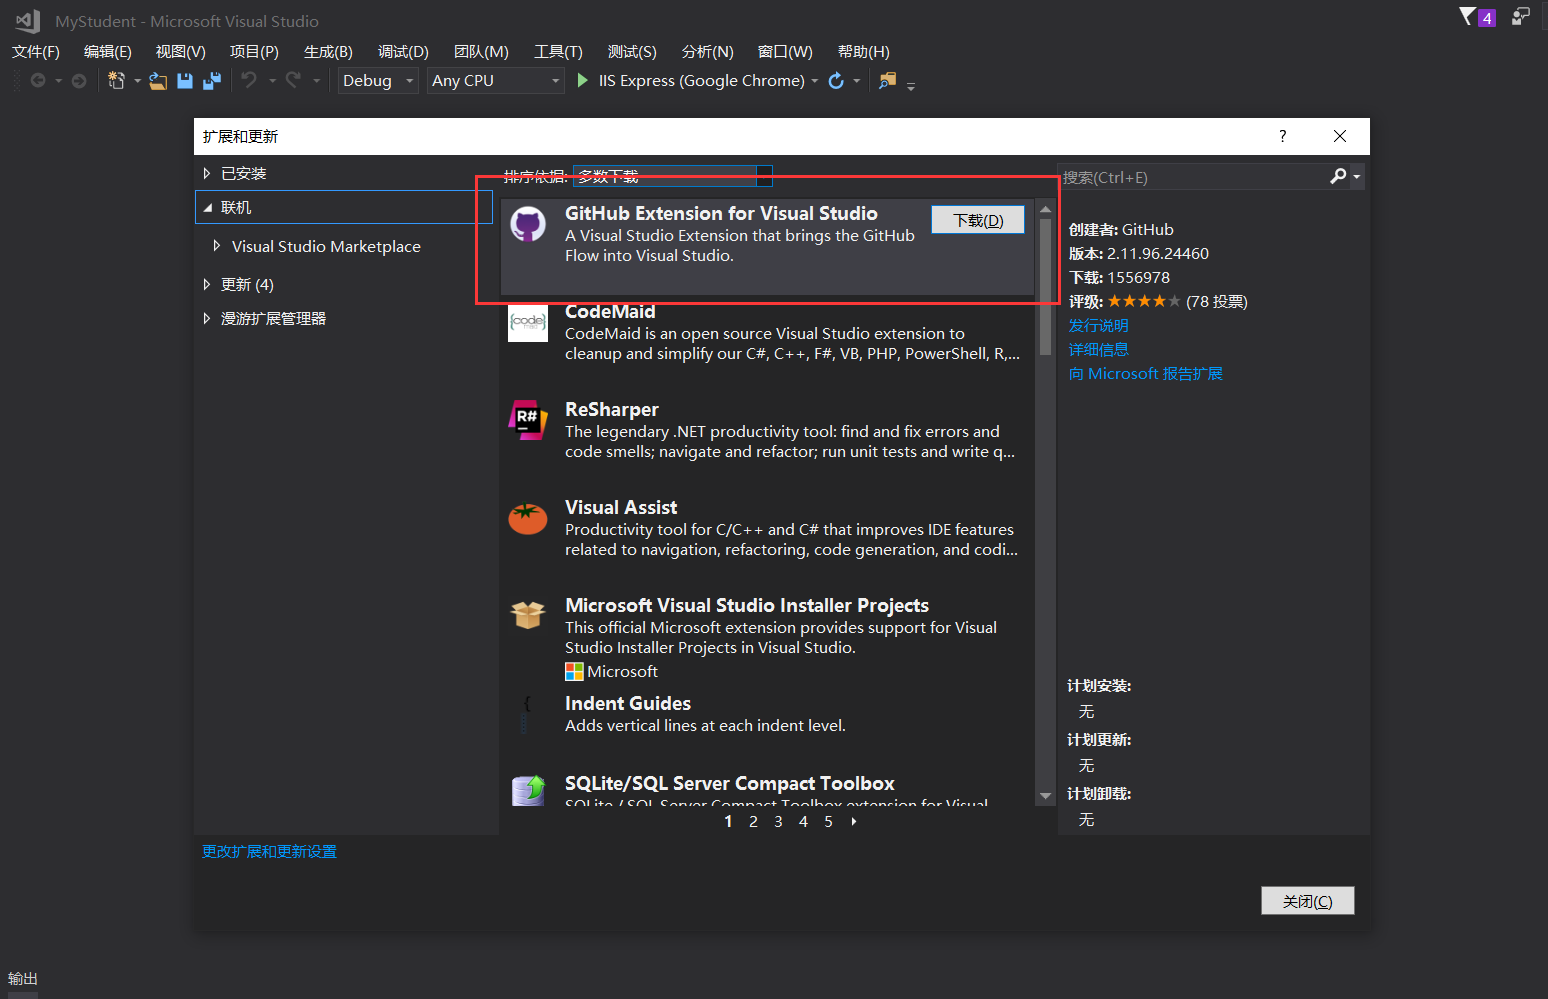The image size is (1548, 999).
Task: Open the Any CPU platform dropdown
Action: pyautogui.click(x=496, y=81)
